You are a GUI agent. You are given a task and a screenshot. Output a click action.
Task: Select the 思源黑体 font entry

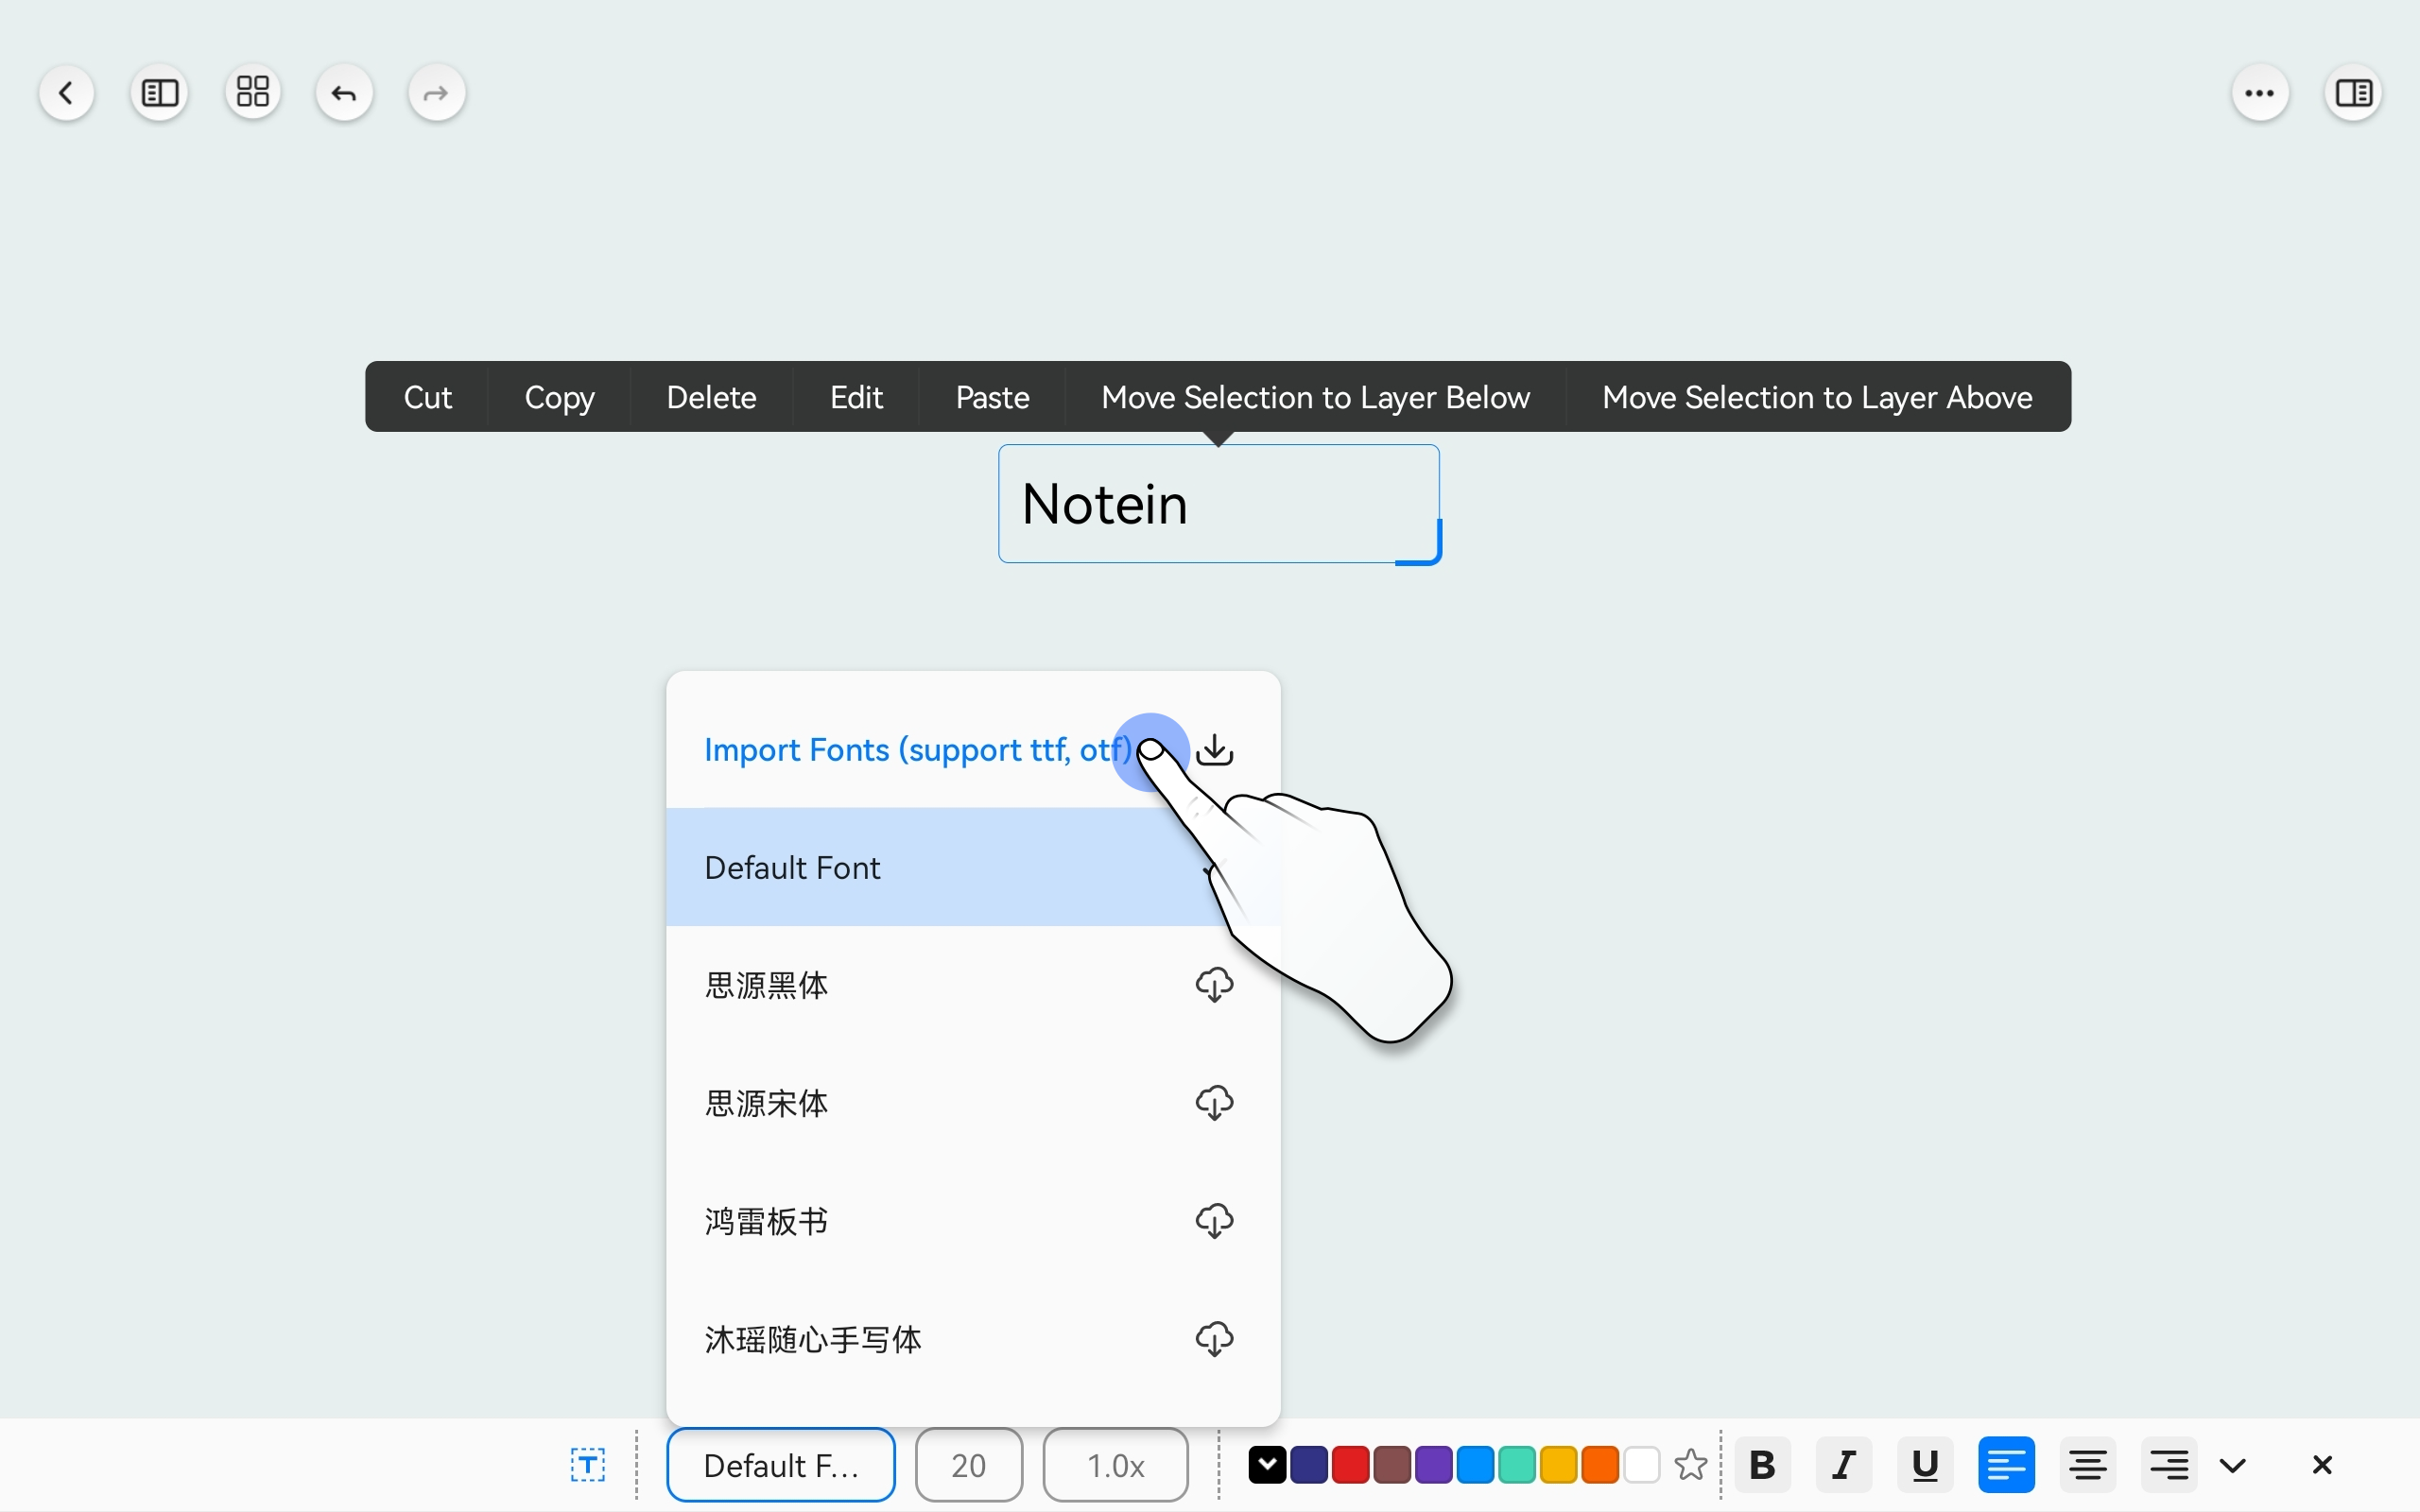coord(973,985)
